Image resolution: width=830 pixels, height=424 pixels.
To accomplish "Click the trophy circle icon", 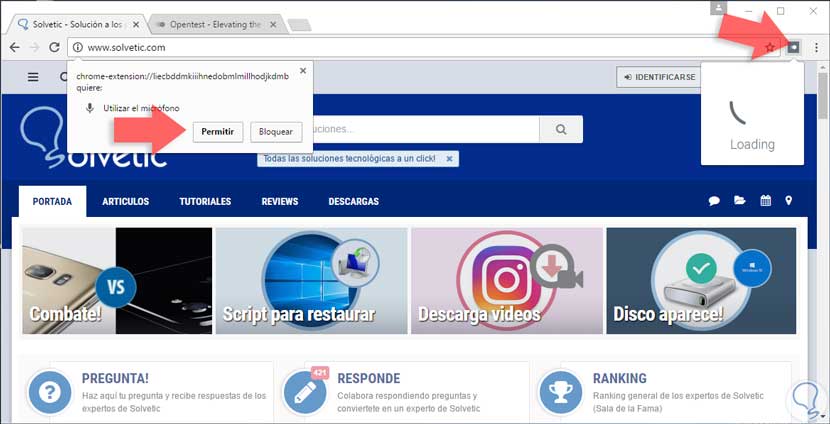I will pyautogui.click(x=561, y=392).
